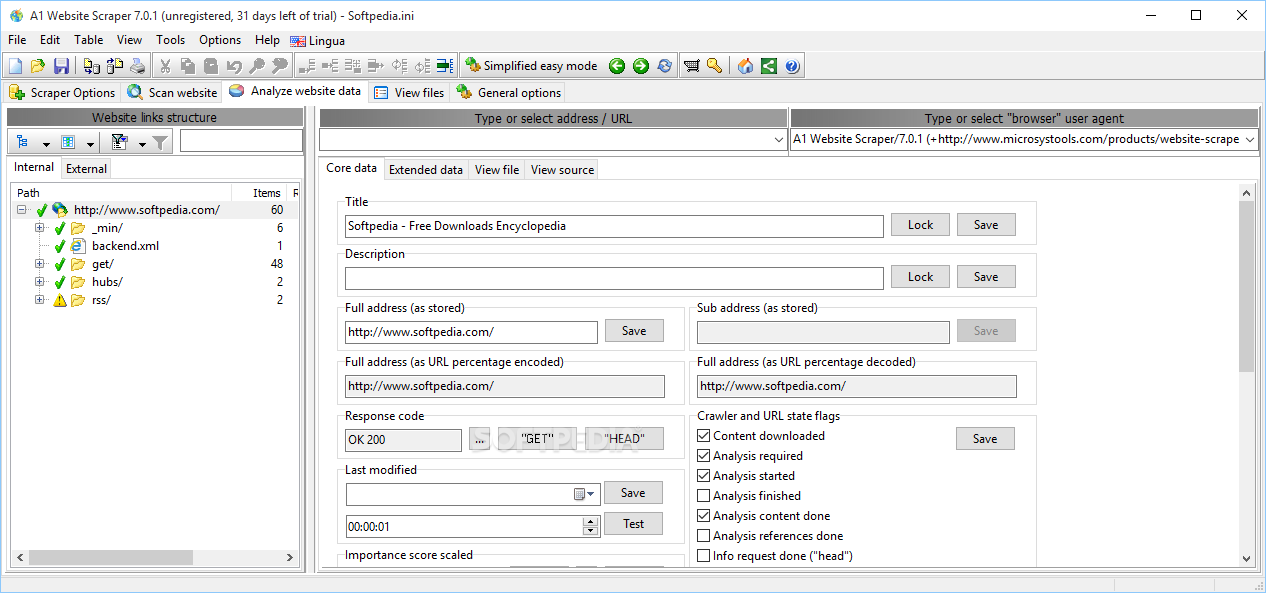Open the dropdown arrow beside quick filter options
This screenshot has width=1266, height=593.
pyautogui.click(x=141, y=143)
